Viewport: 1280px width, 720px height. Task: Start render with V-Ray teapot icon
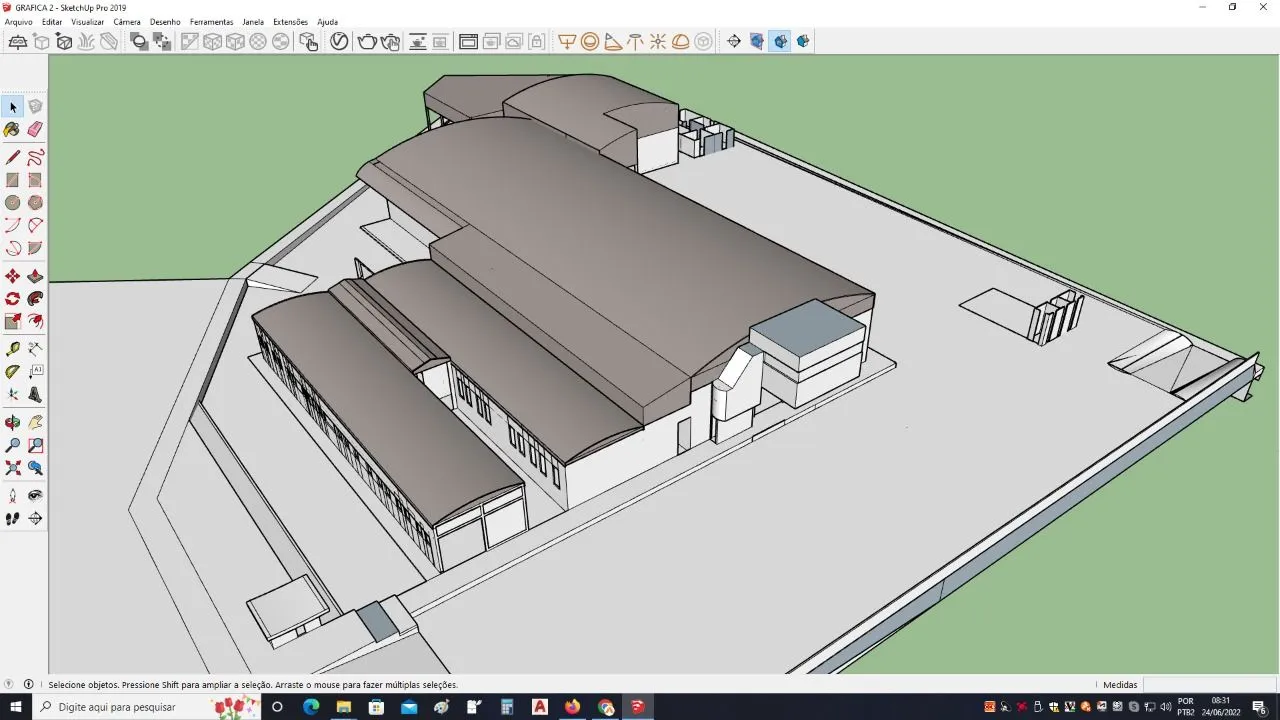point(367,42)
